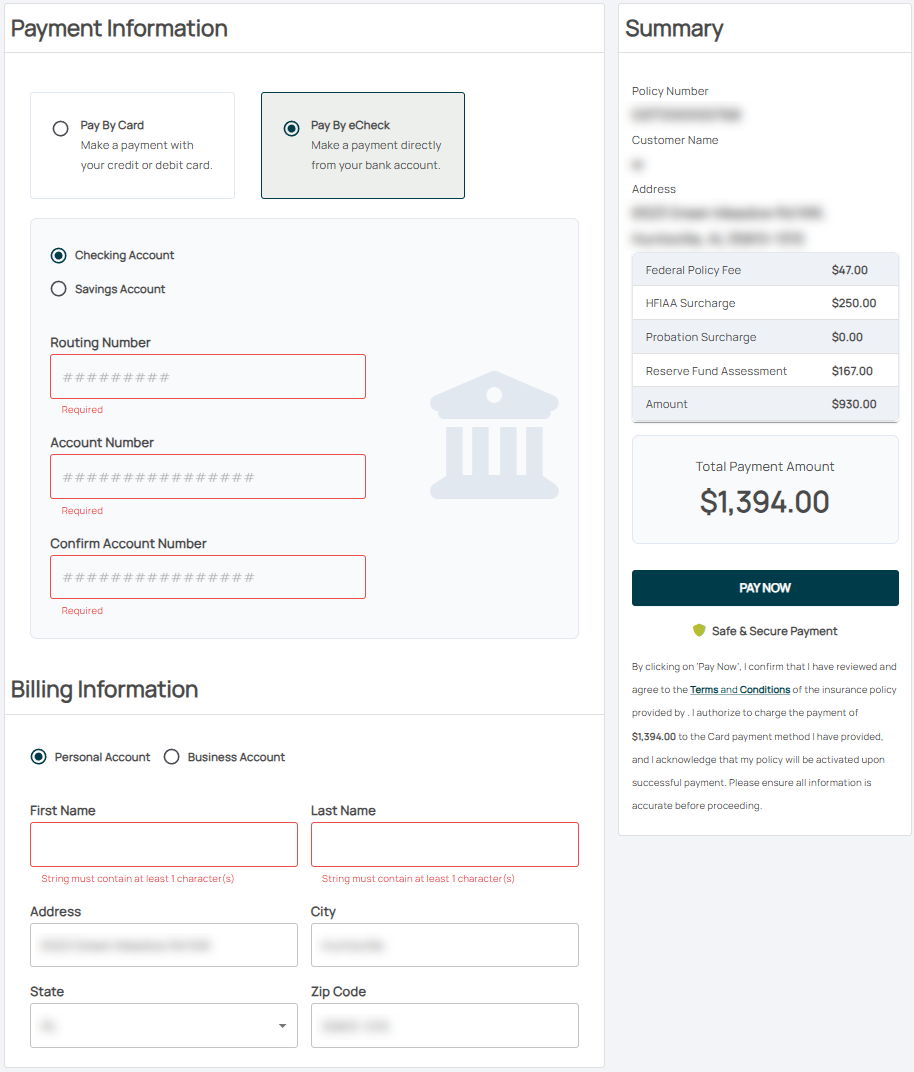The image size is (914, 1072).
Task: Click the Zip Code field
Action: tap(445, 1025)
